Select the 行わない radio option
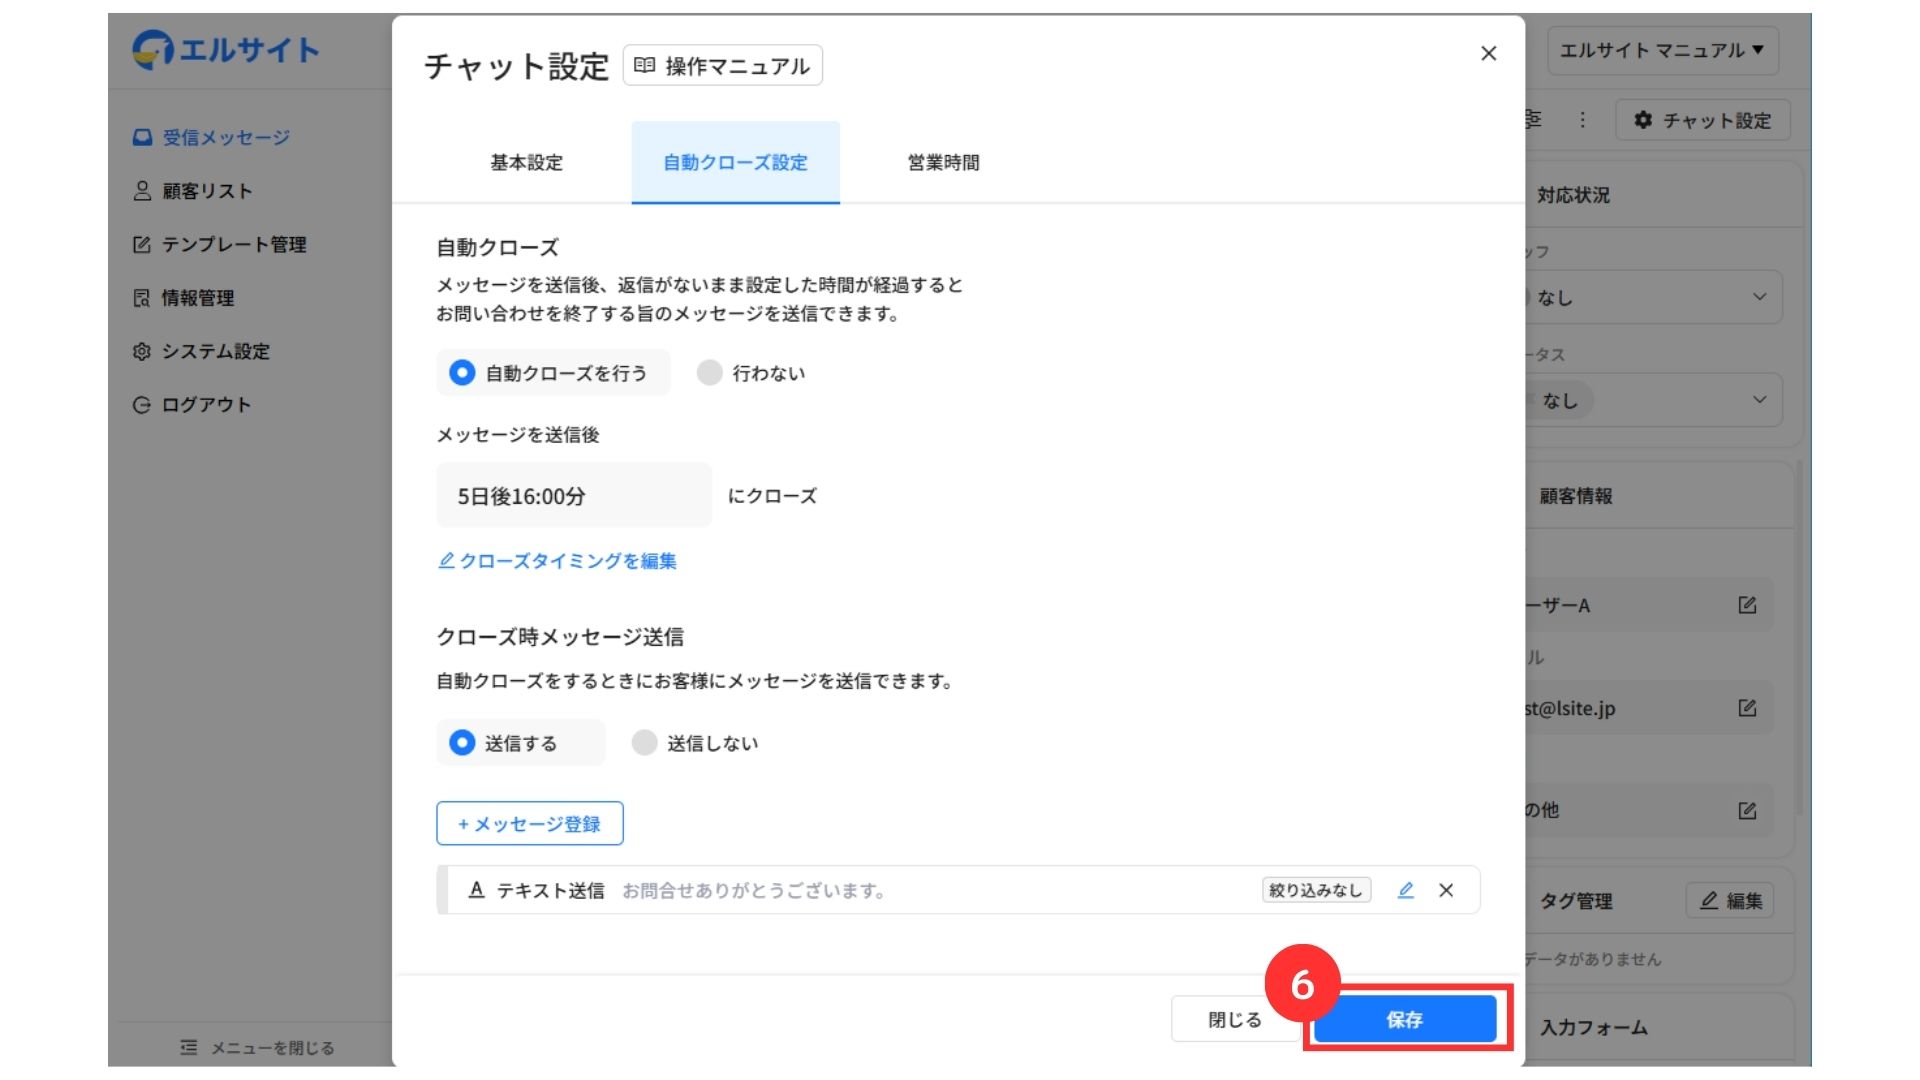This screenshot has width=1920, height=1080. click(x=710, y=373)
